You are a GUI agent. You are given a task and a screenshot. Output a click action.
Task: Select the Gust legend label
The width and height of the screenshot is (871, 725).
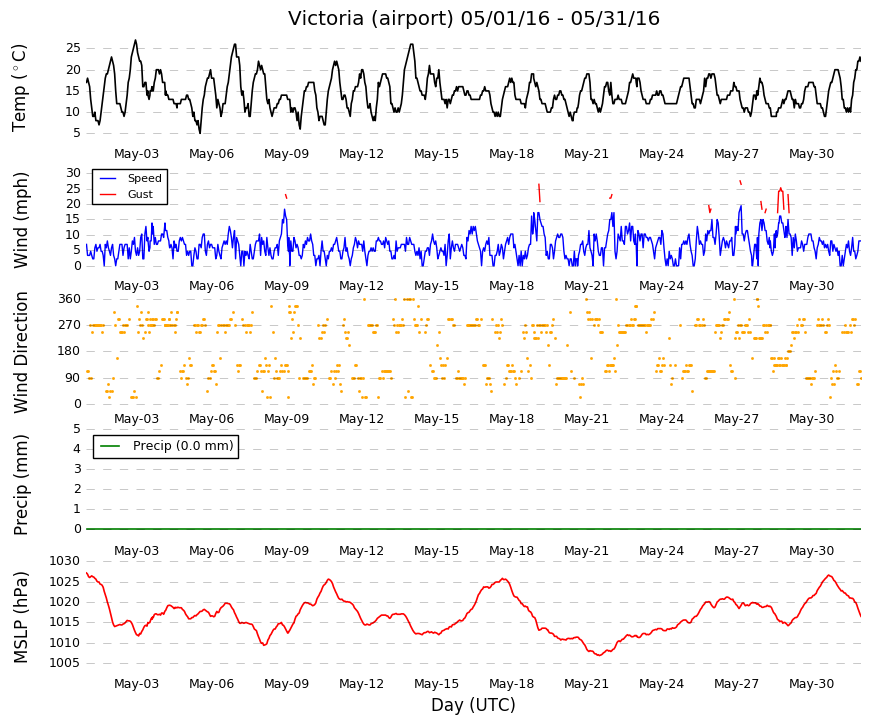(x=140, y=194)
